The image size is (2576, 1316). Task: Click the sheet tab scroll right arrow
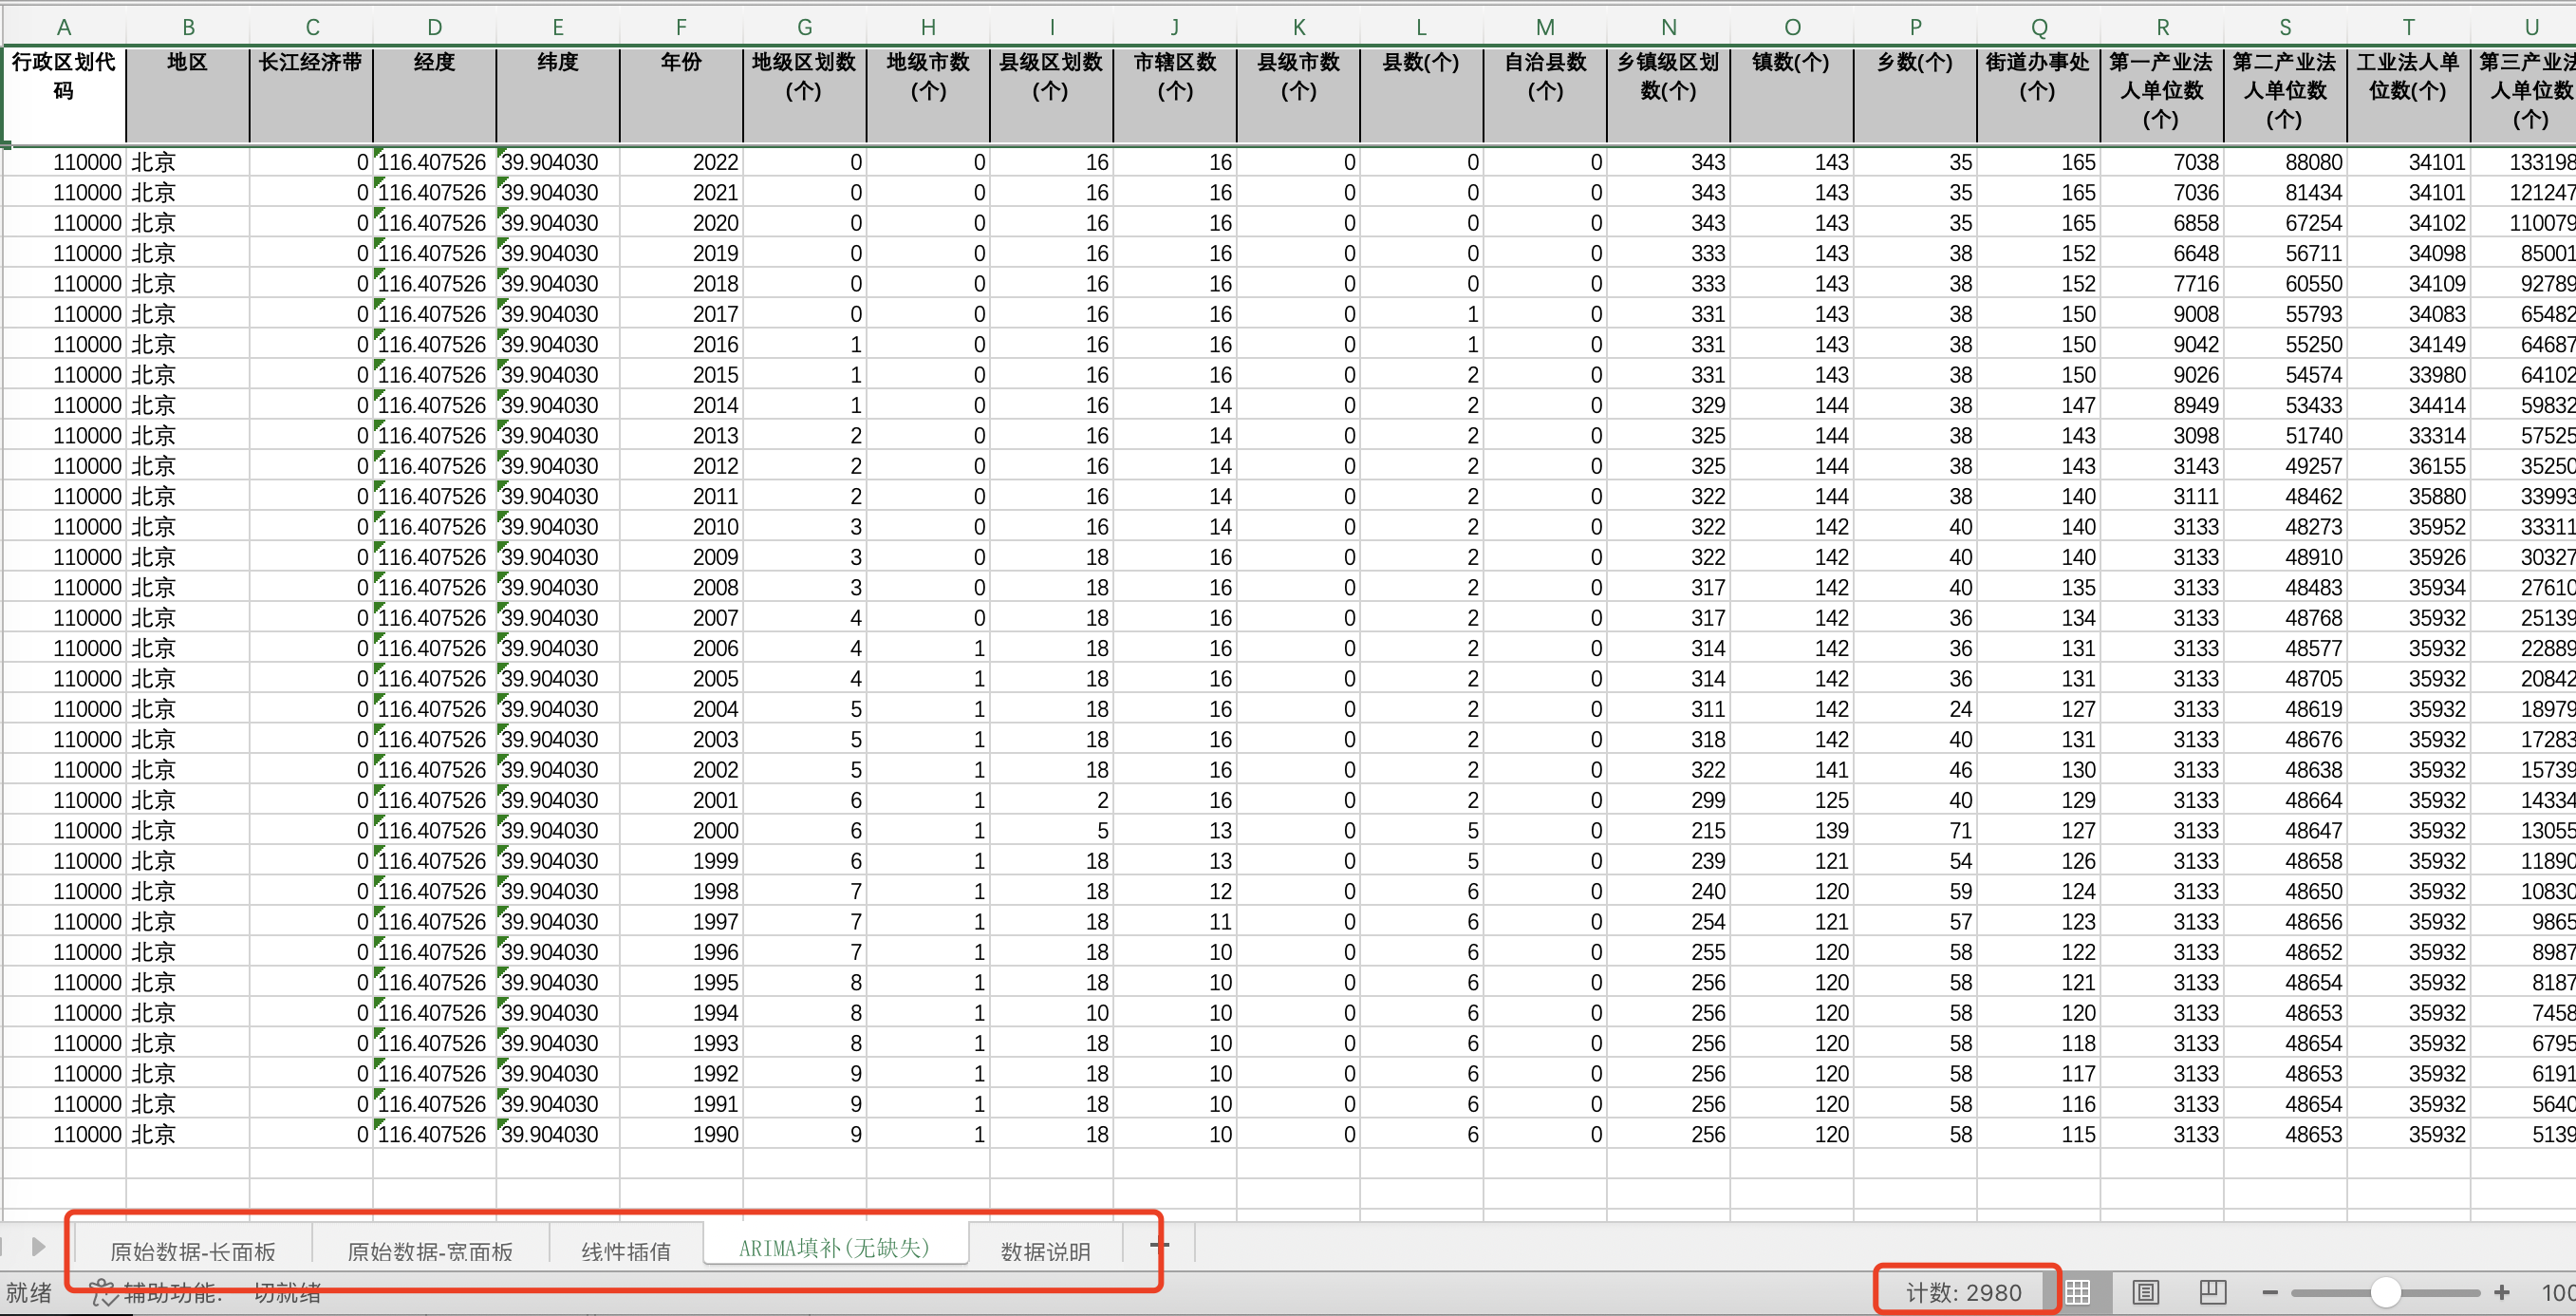tap(38, 1246)
